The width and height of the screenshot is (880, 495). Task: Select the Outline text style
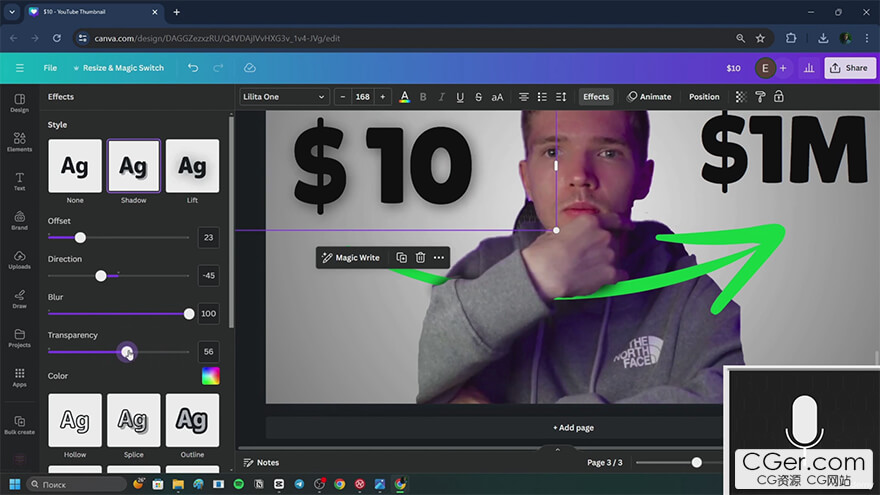(192, 420)
